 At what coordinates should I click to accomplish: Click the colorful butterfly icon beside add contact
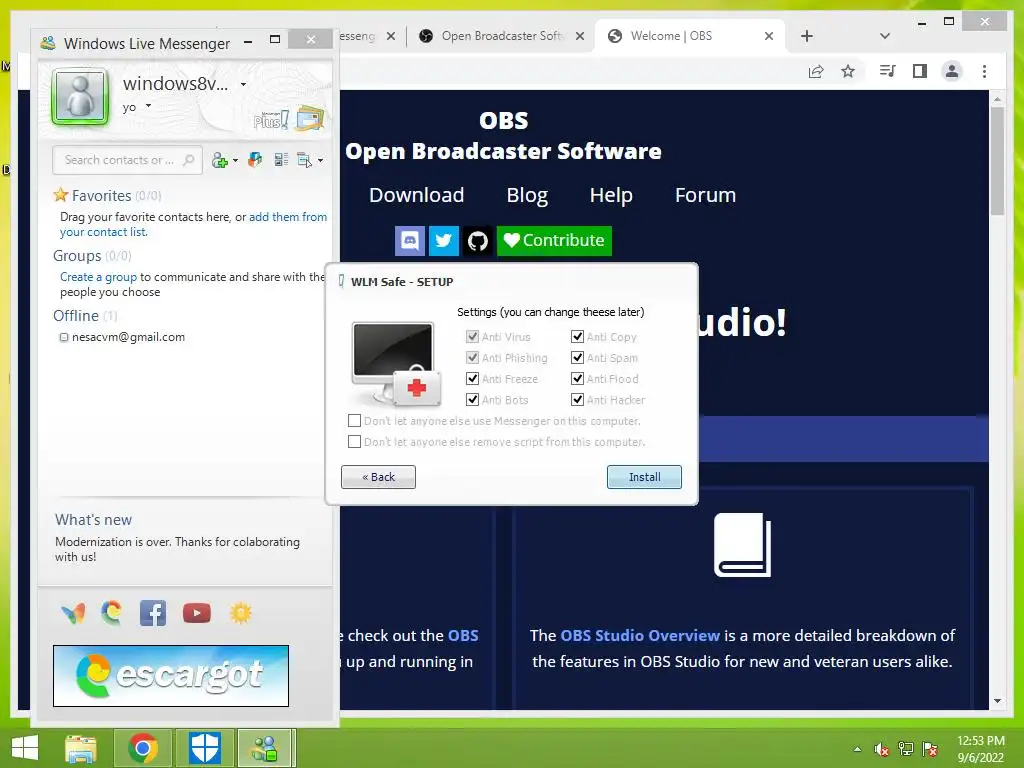(x=255, y=160)
